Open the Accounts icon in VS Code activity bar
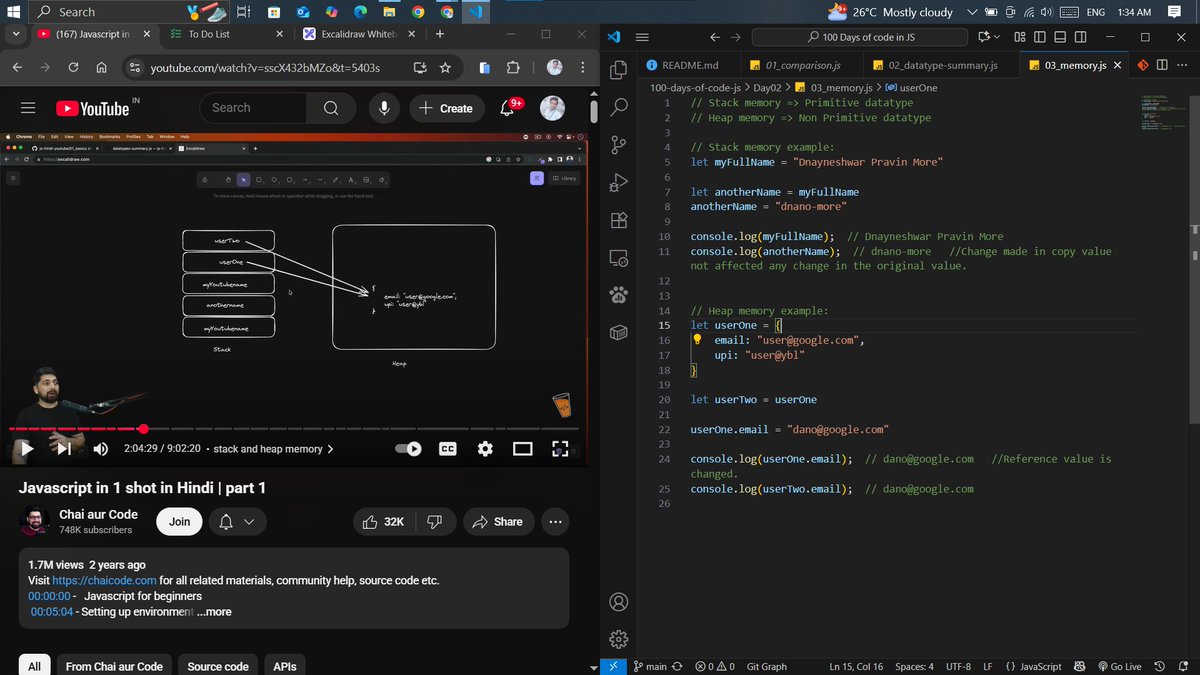Screen dimensions: 1200x675 pyautogui.click(x=618, y=602)
